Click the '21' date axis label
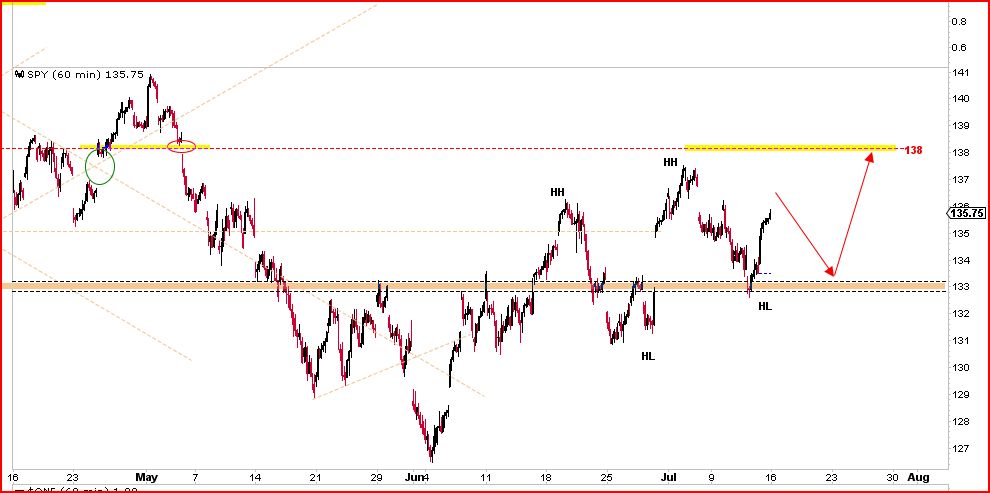 [x=316, y=477]
